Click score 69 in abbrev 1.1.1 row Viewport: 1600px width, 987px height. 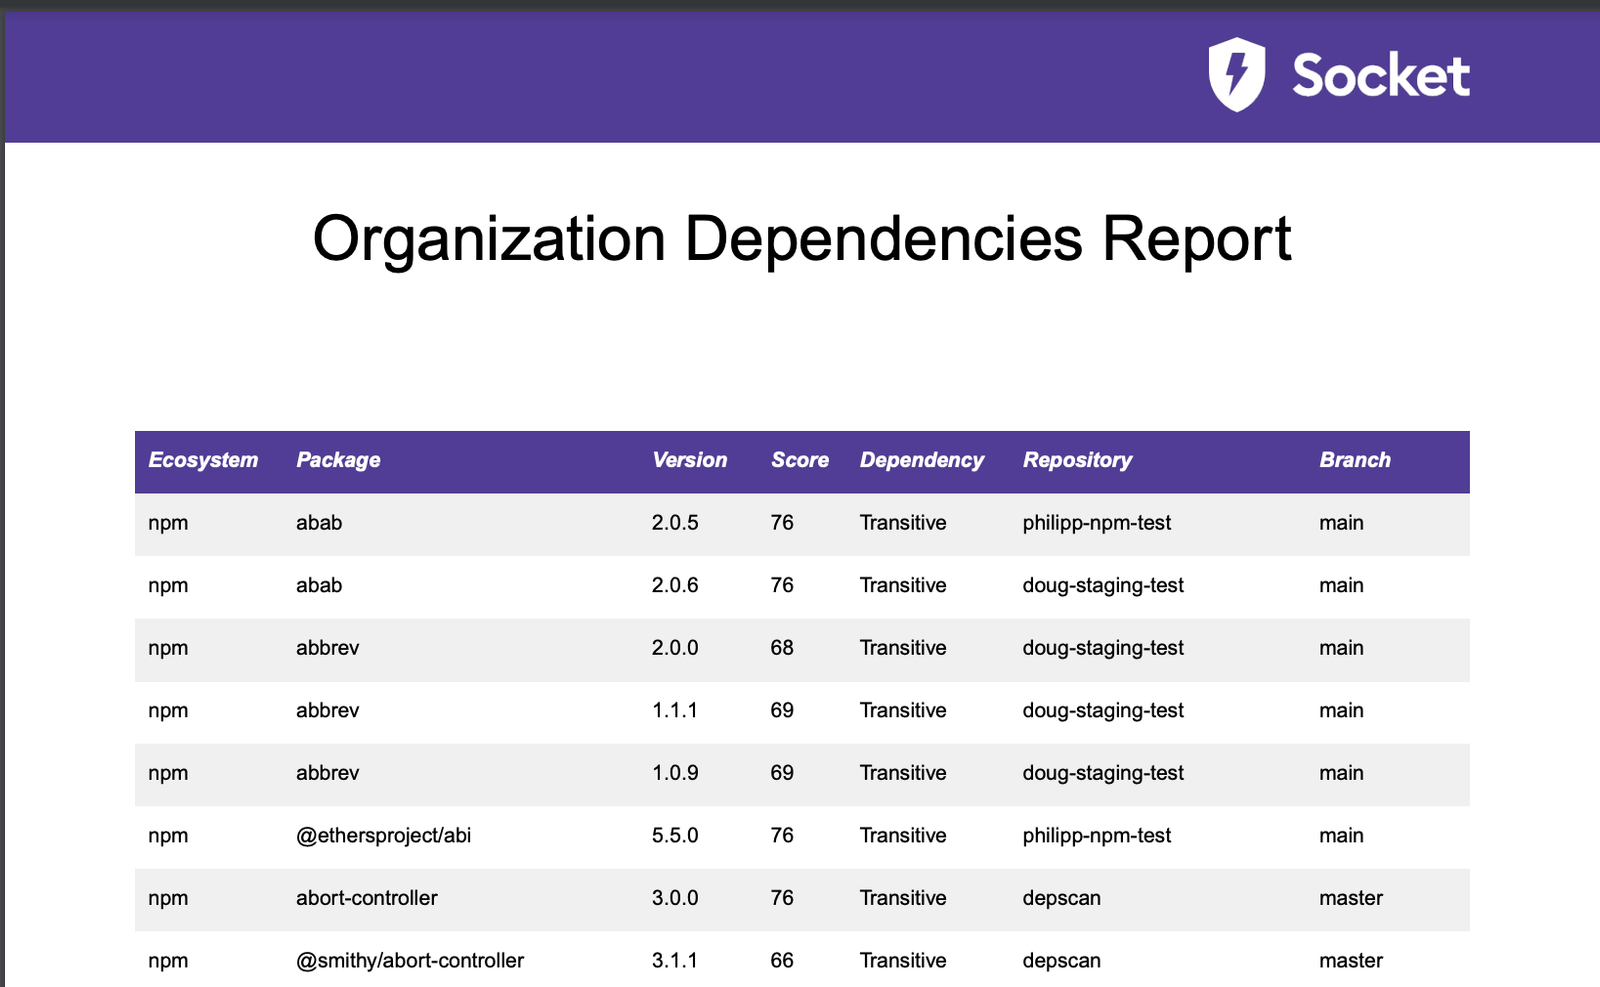pos(782,710)
